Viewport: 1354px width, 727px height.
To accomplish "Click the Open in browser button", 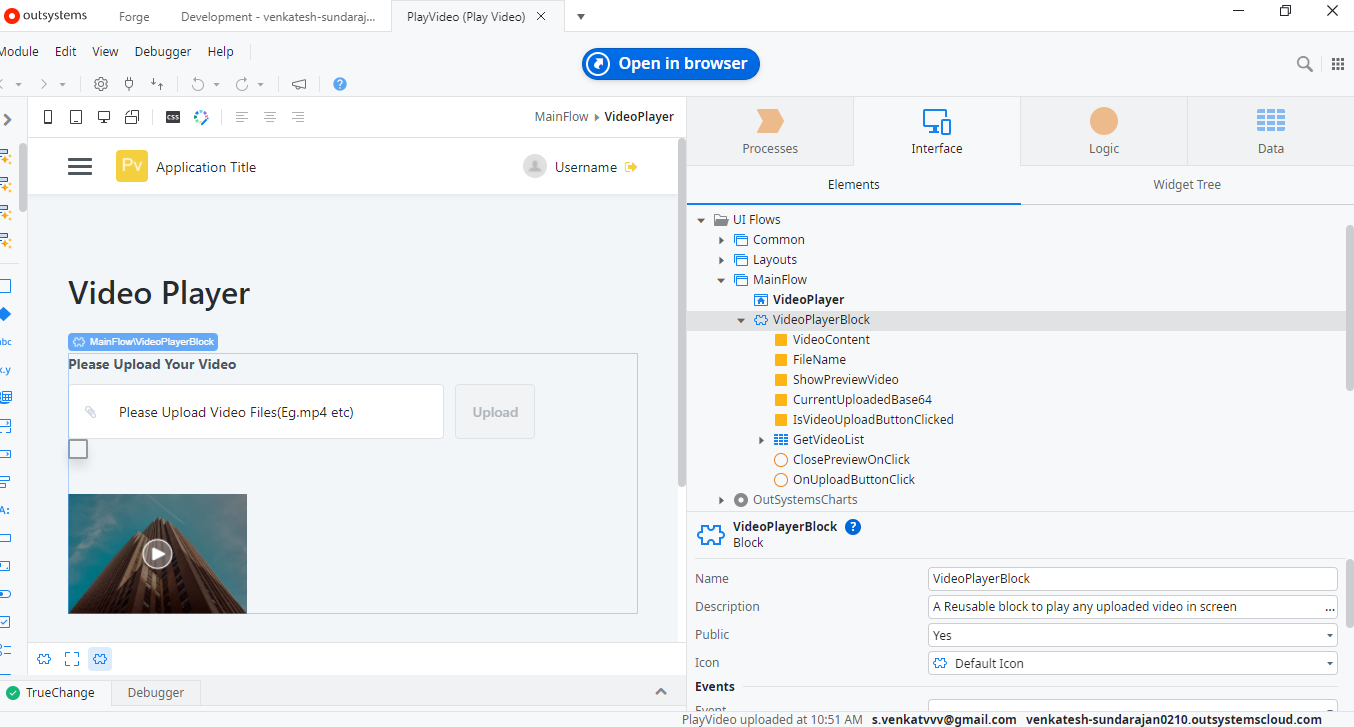I will 670,63.
